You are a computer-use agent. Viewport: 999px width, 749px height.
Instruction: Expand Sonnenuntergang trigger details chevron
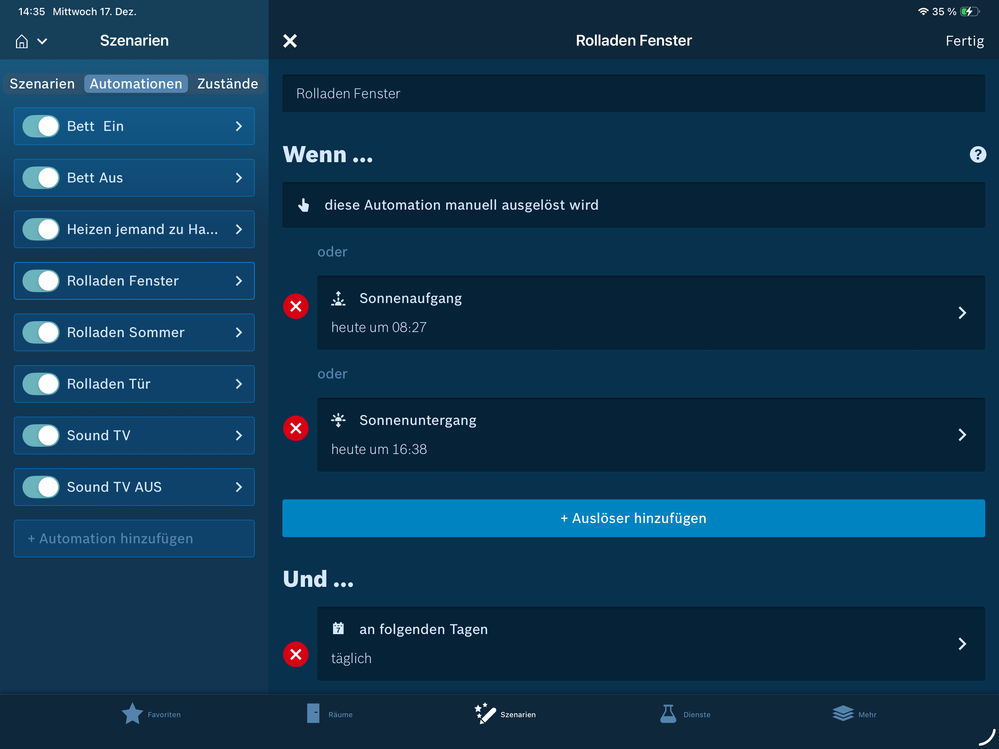pyautogui.click(x=962, y=435)
